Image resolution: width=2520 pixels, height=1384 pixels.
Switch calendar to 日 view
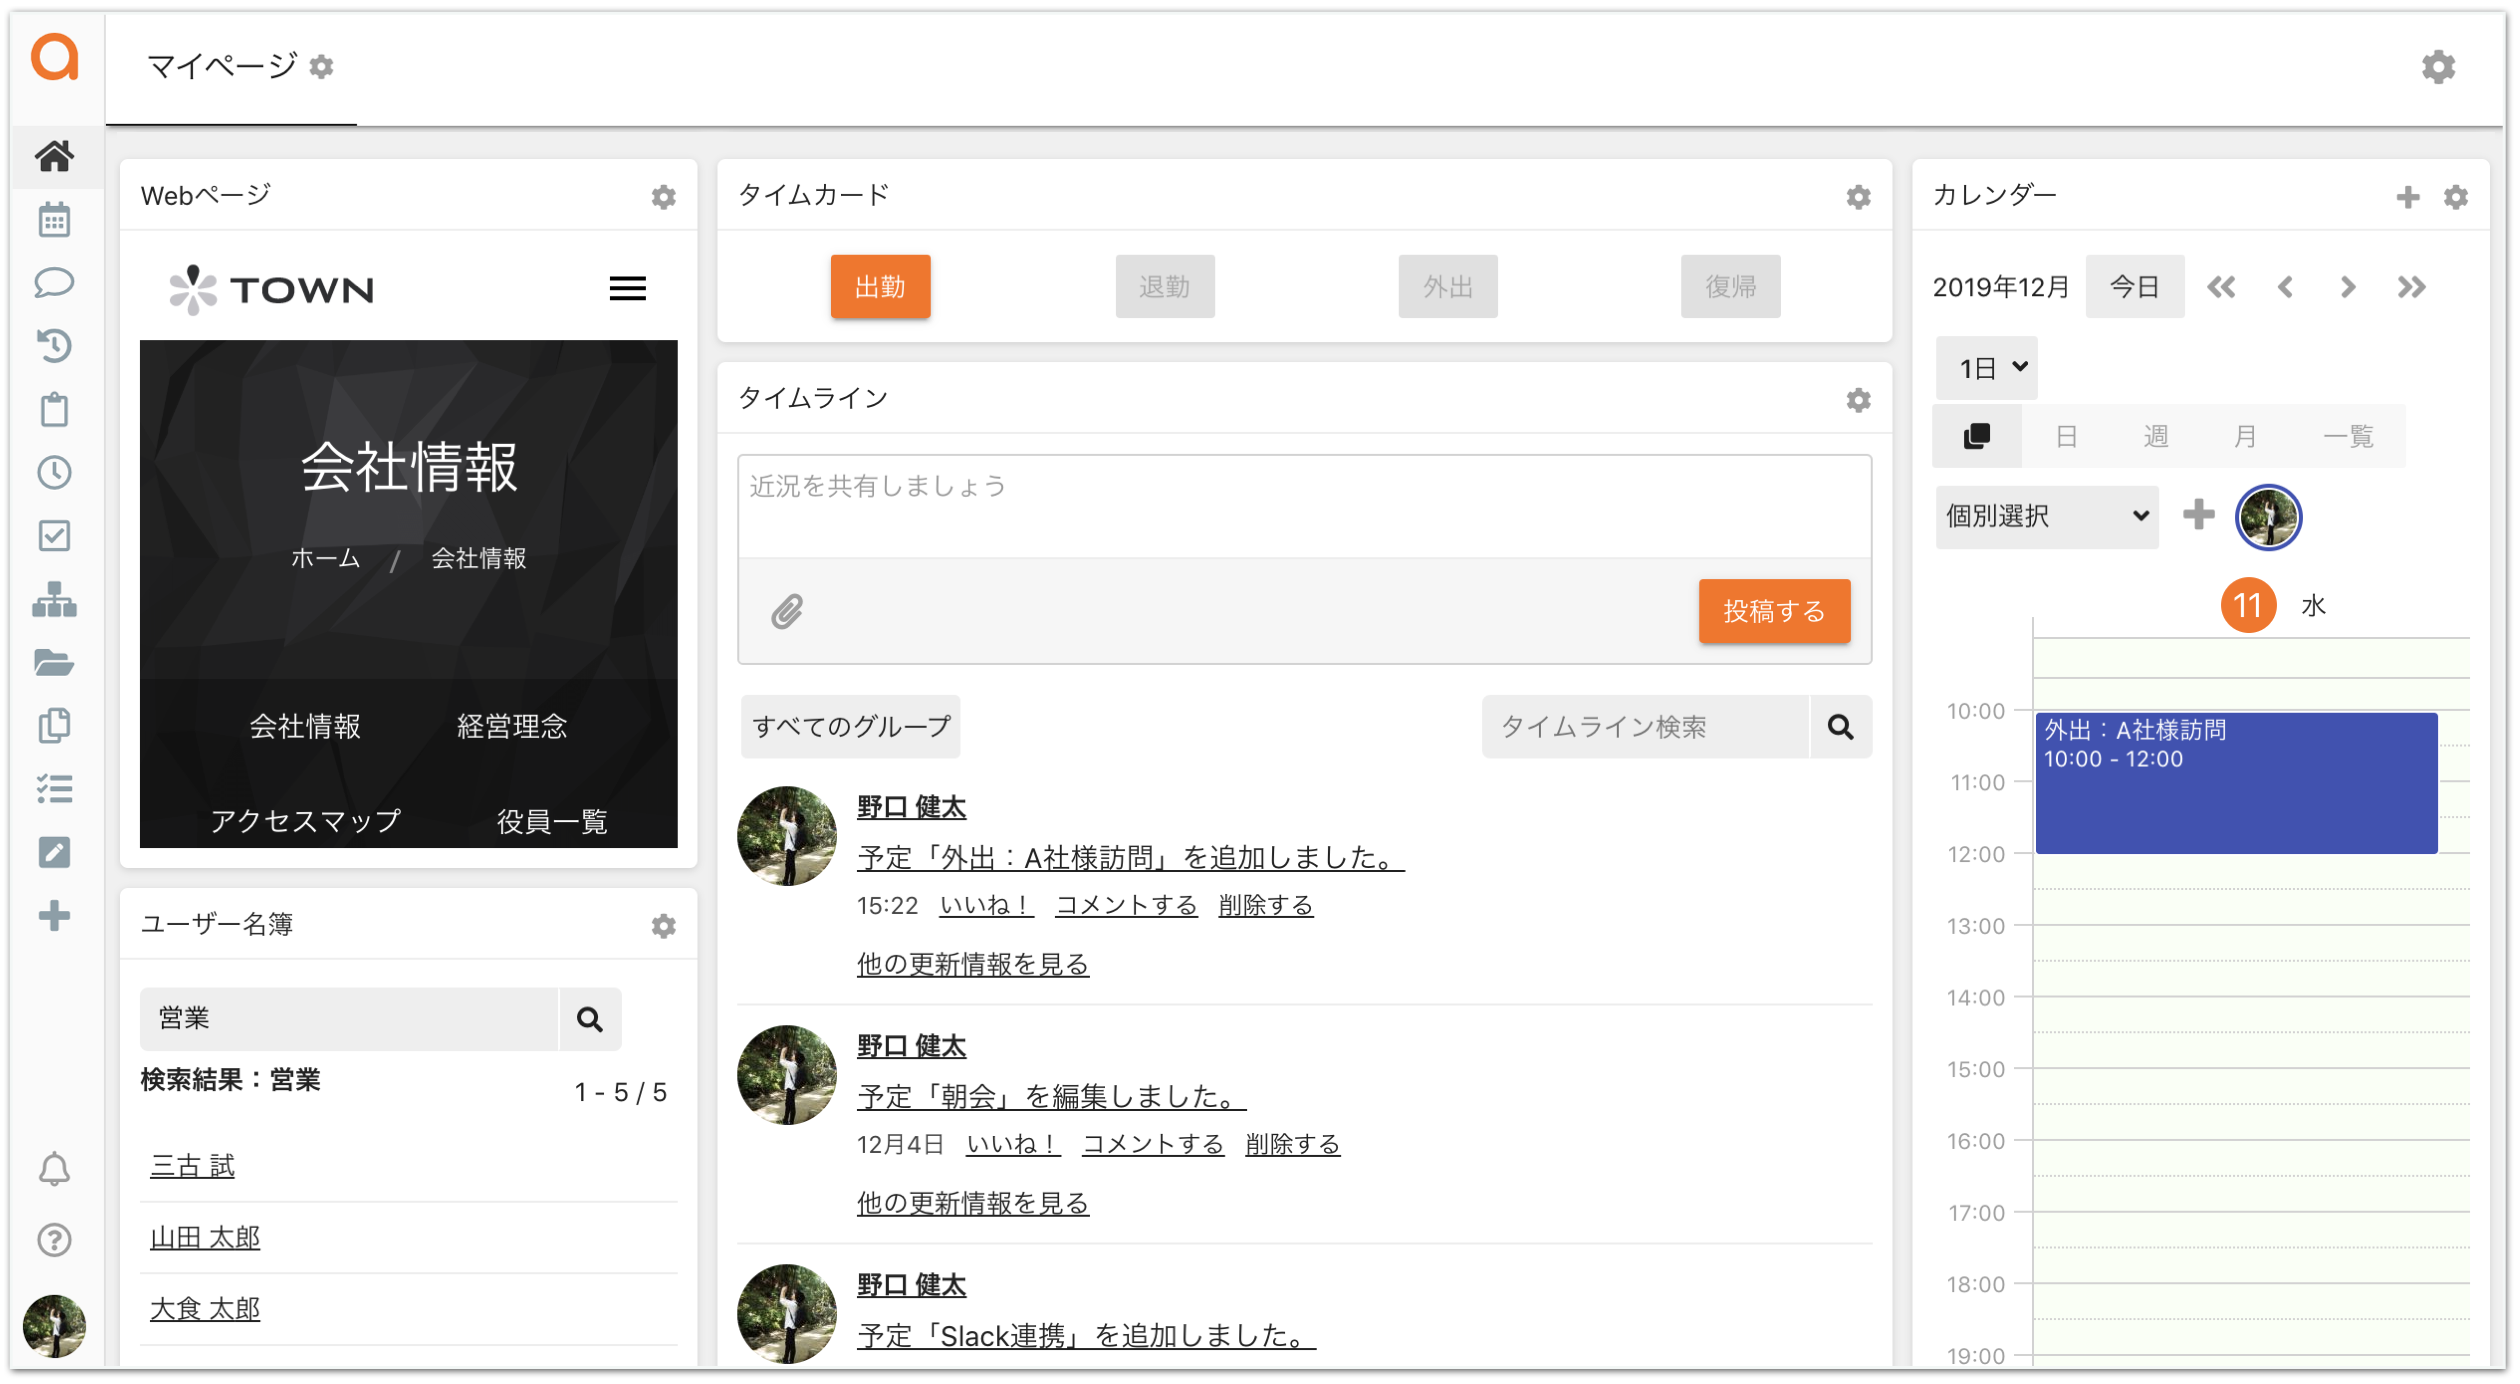click(x=2066, y=436)
